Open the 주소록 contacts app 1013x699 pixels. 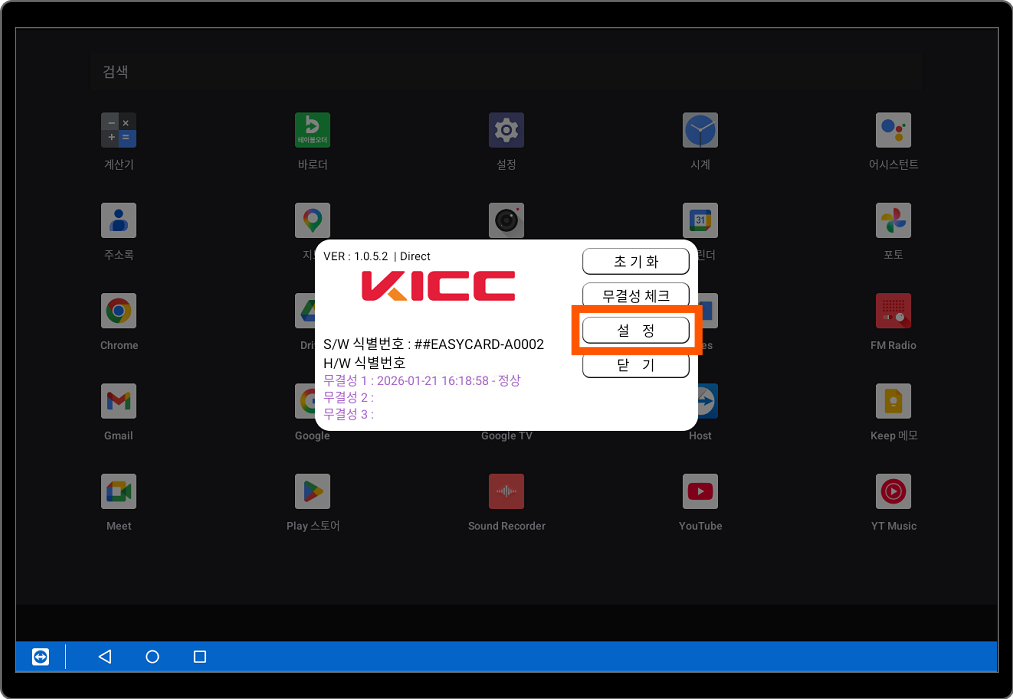[118, 220]
